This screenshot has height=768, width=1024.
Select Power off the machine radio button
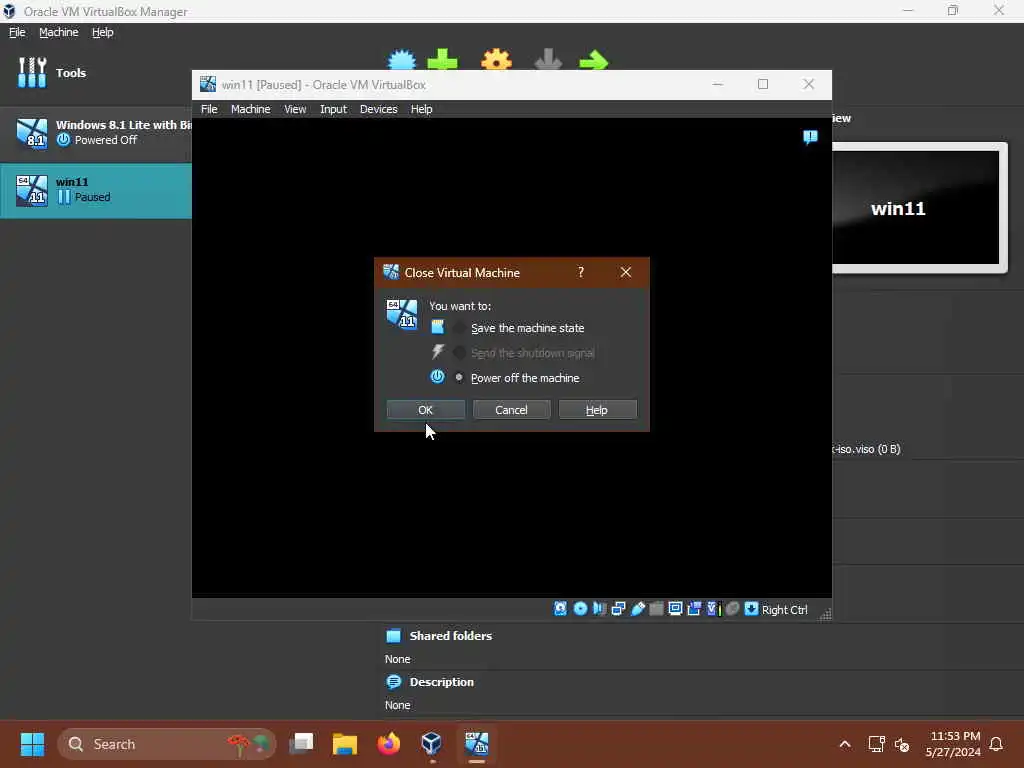coord(459,377)
